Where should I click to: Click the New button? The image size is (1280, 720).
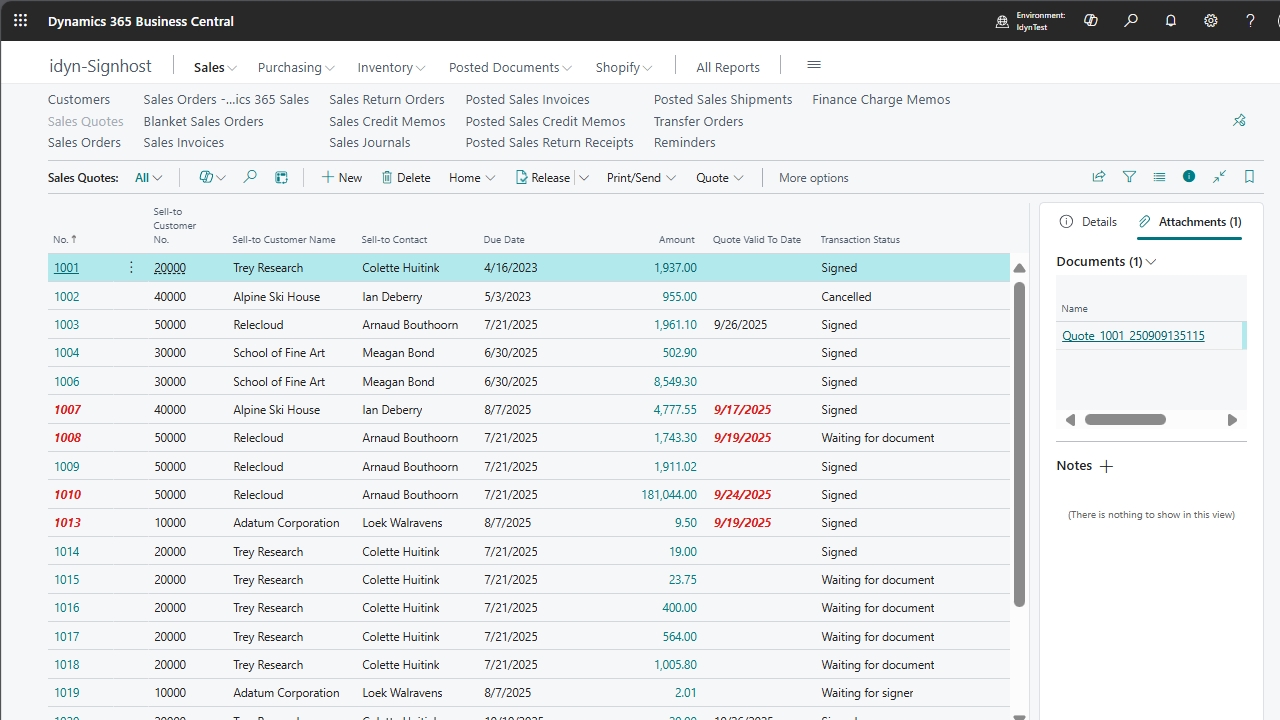pyautogui.click(x=341, y=178)
